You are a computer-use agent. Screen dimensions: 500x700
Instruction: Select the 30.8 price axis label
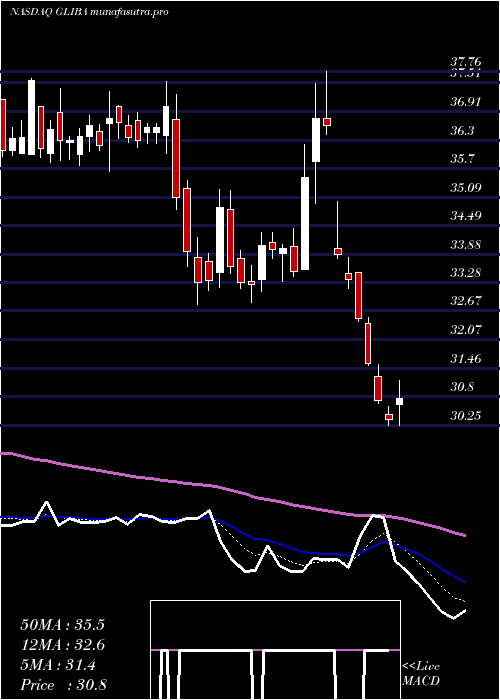click(x=462, y=387)
